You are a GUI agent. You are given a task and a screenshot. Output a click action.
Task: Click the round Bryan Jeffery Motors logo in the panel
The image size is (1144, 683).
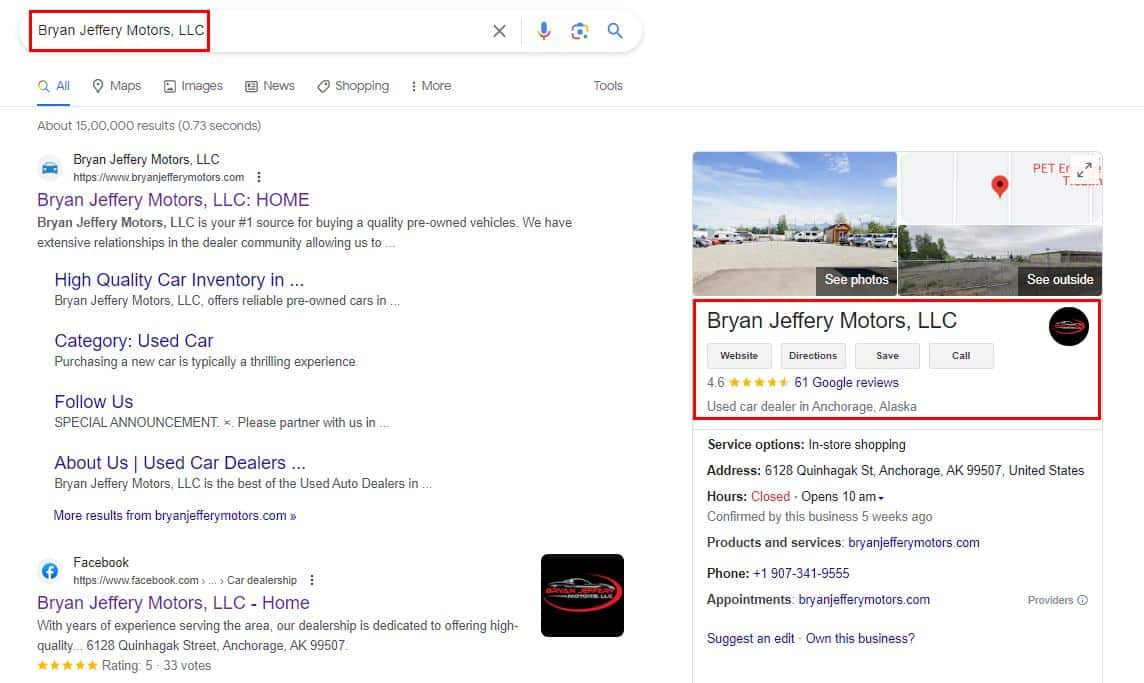point(1068,327)
